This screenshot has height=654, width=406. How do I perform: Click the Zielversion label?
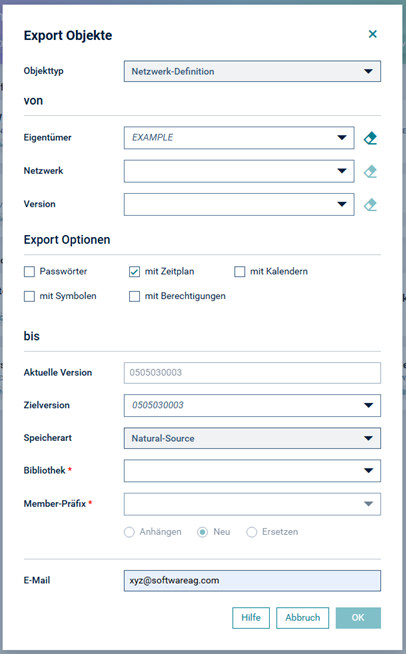pos(47,405)
